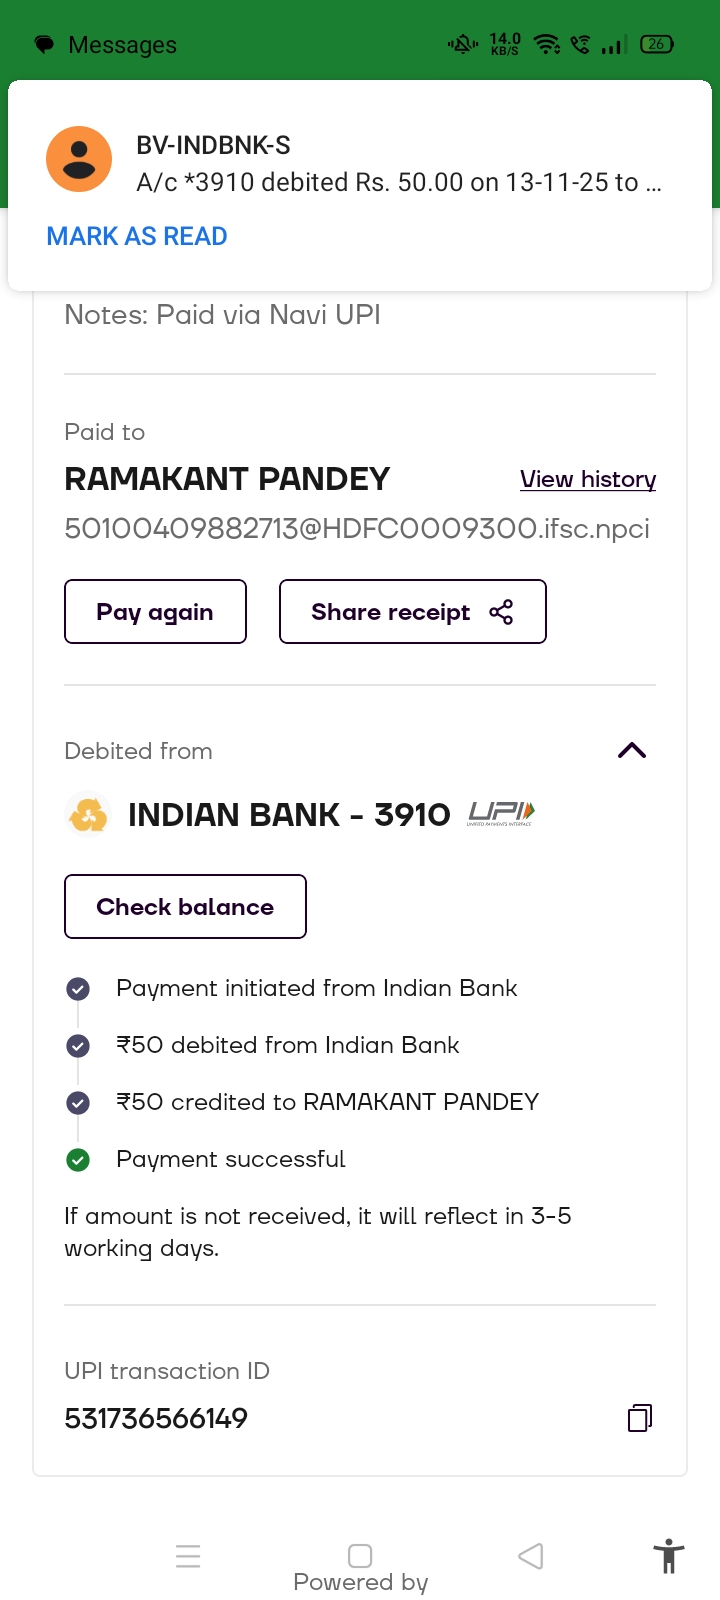The height and width of the screenshot is (1600, 720).
Task: Open recent apps with the three-line icon
Action: click(188, 1556)
